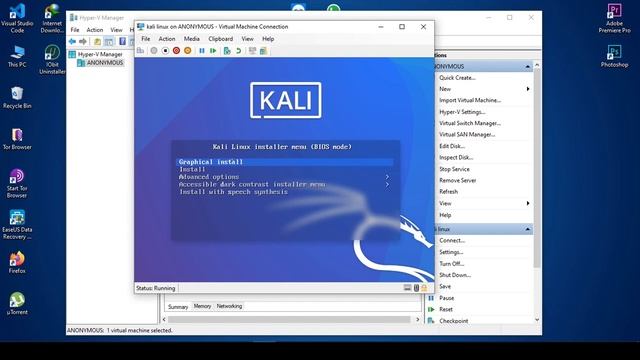
Task: Reset the VM using the green toolbar icon
Action: 213,51
